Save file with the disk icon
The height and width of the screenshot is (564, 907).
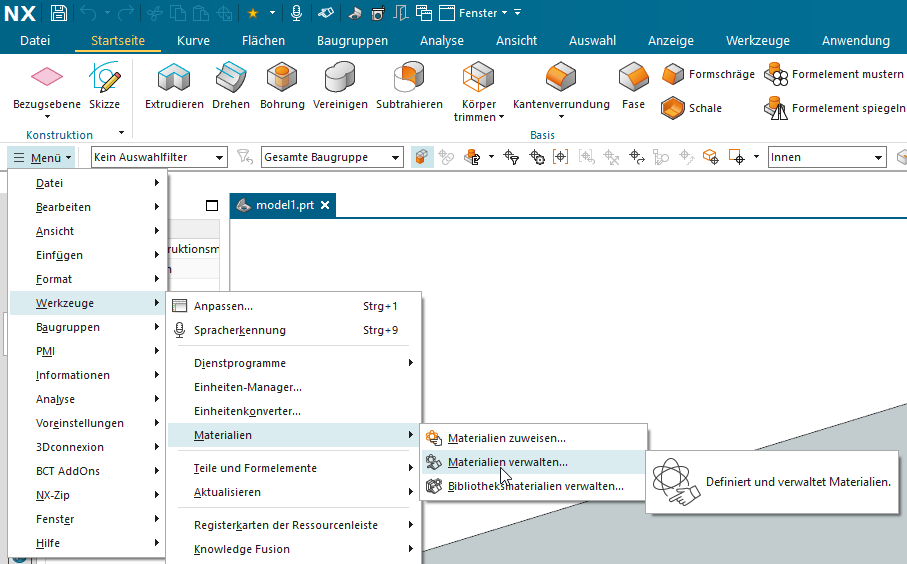pyautogui.click(x=59, y=13)
